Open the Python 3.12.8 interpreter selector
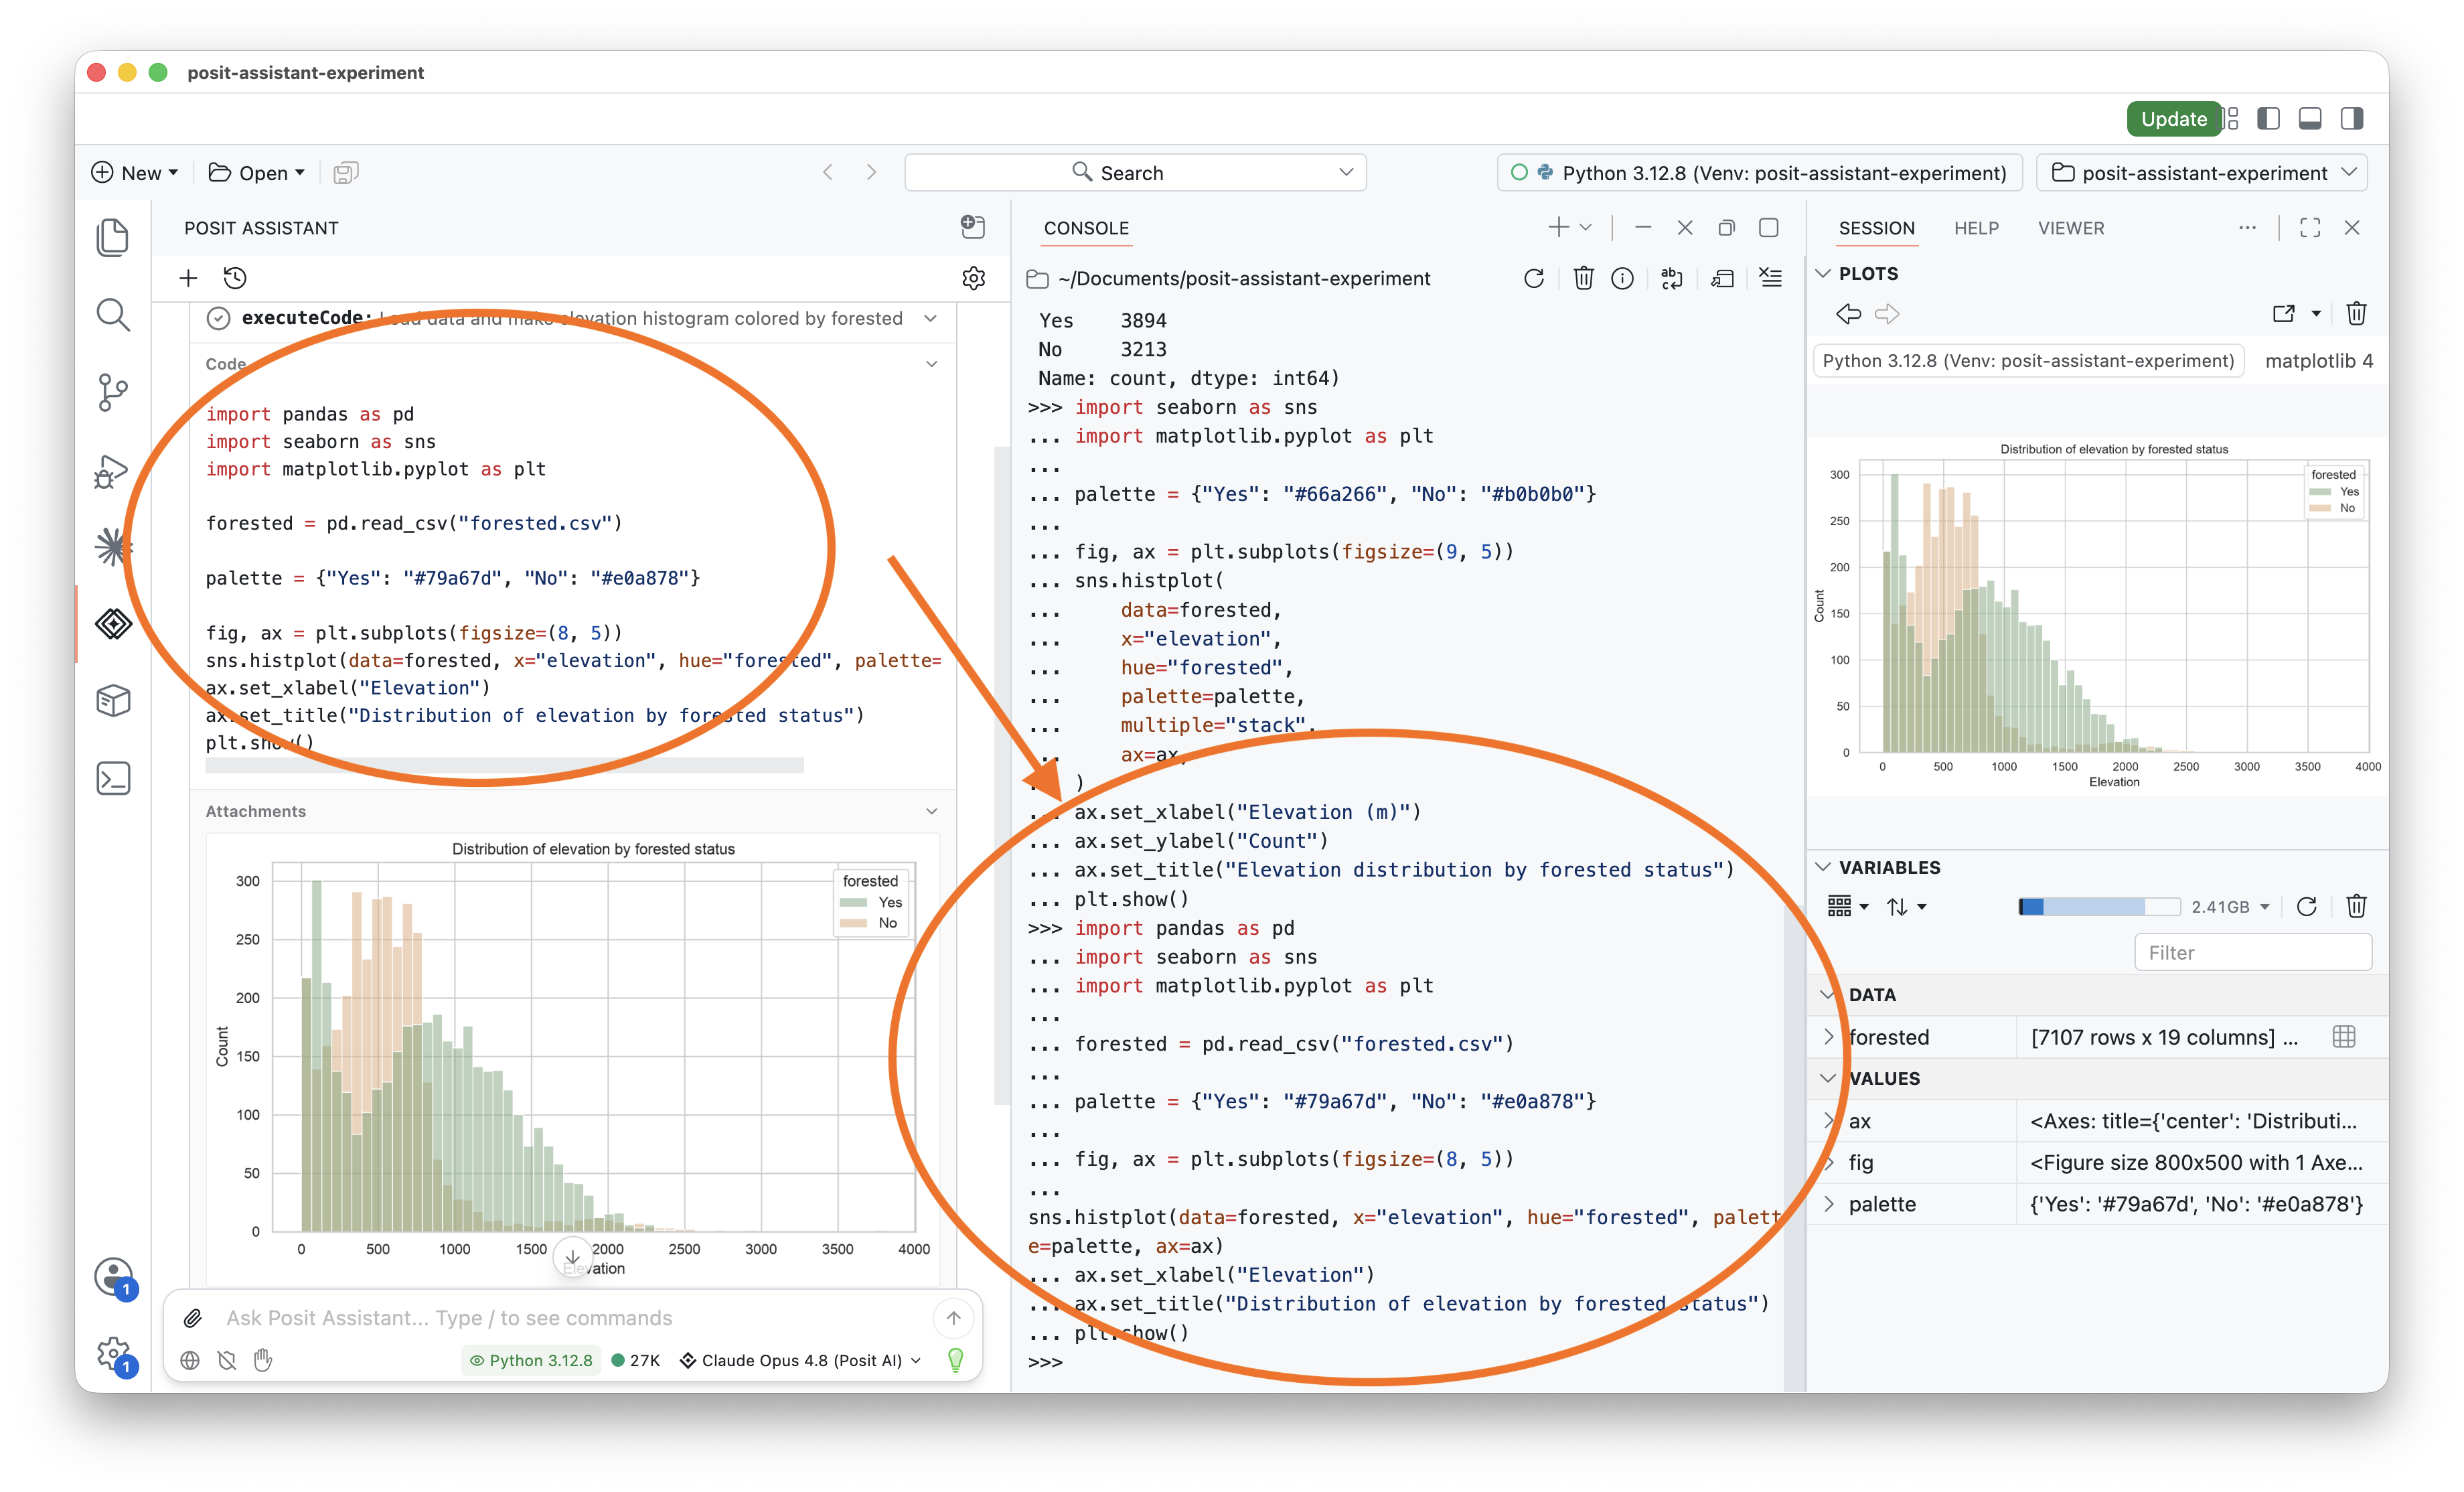2464x1492 pixels. (x=1759, y=173)
